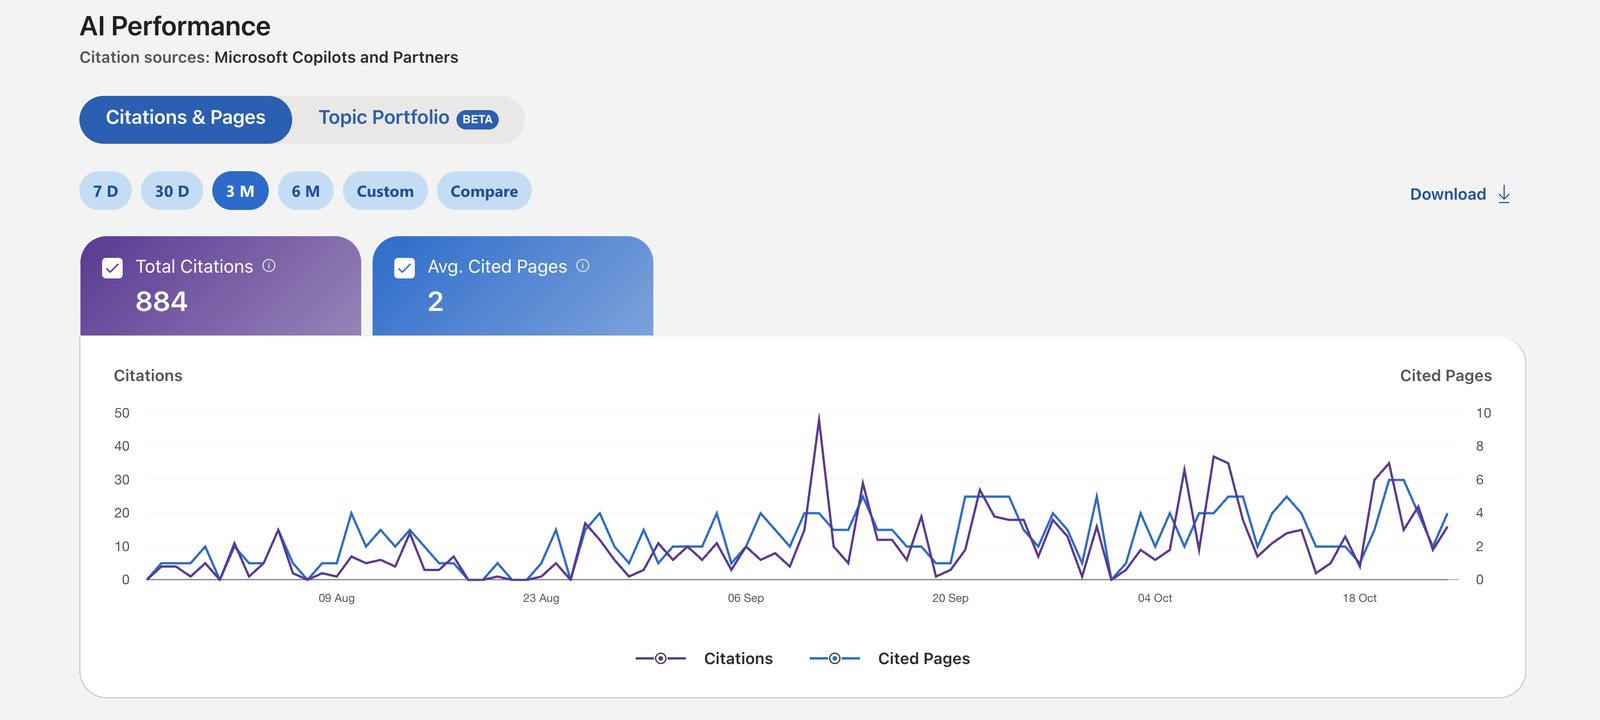Image resolution: width=1600 pixels, height=720 pixels.
Task: Uncheck the Total Citations checkbox
Action: (113, 268)
